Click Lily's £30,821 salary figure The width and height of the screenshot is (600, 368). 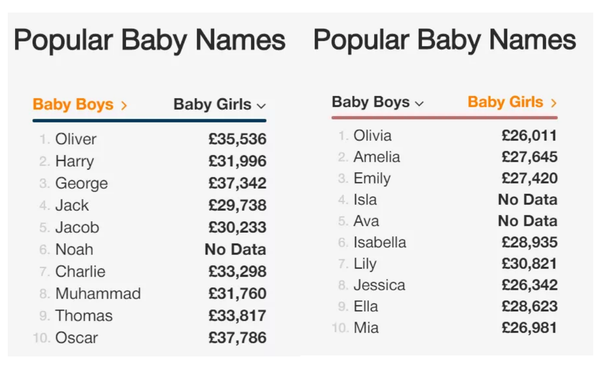pyautogui.click(x=530, y=264)
